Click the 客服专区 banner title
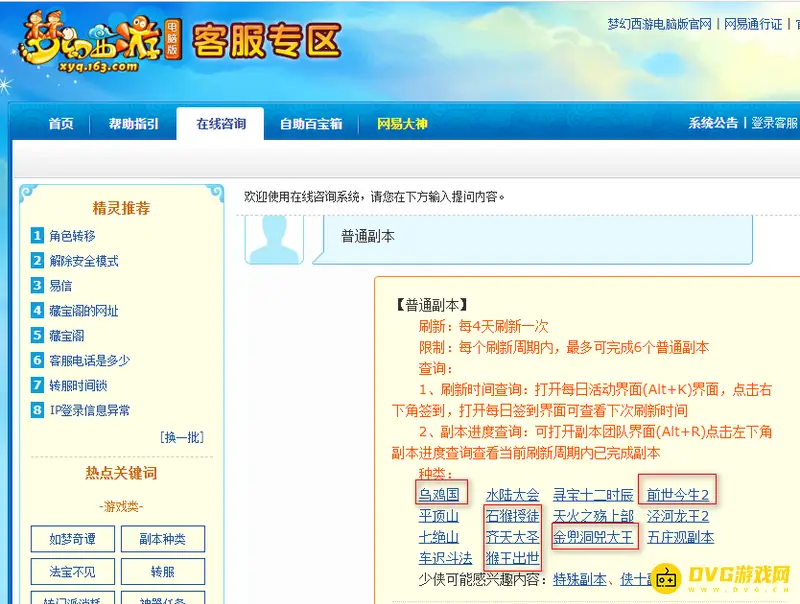Viewport: 800px width, 604px height. tap(266, 42)
